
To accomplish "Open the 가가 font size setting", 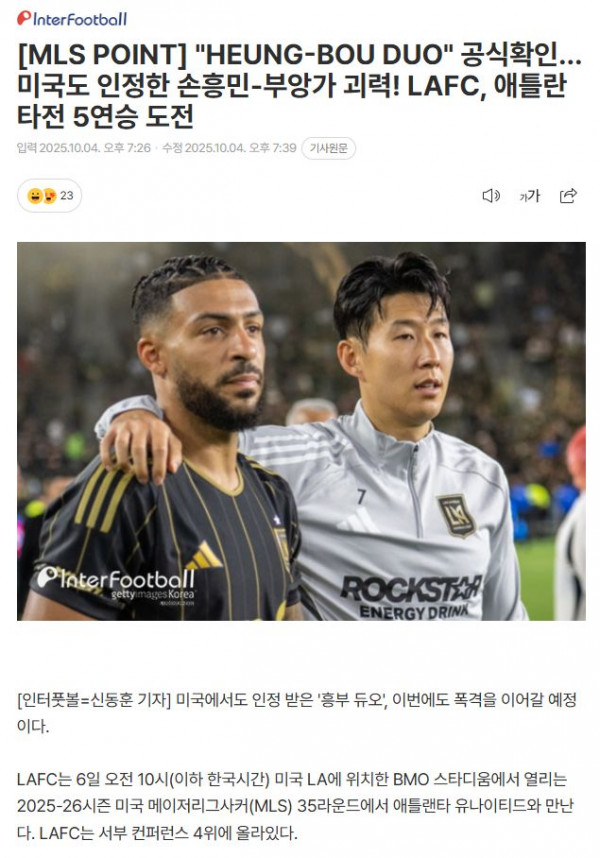I will pyautogui.click(x=529, y=196).
